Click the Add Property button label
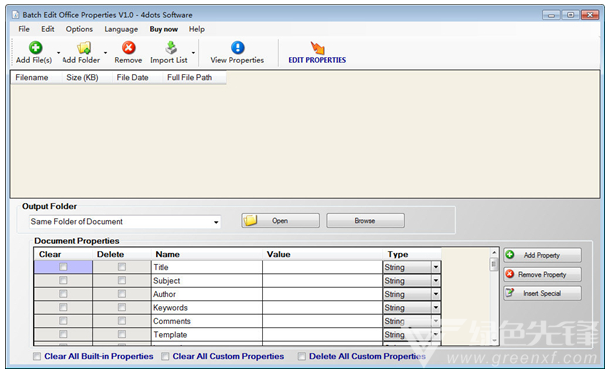The image size is (608, 372). pos(542,255)
